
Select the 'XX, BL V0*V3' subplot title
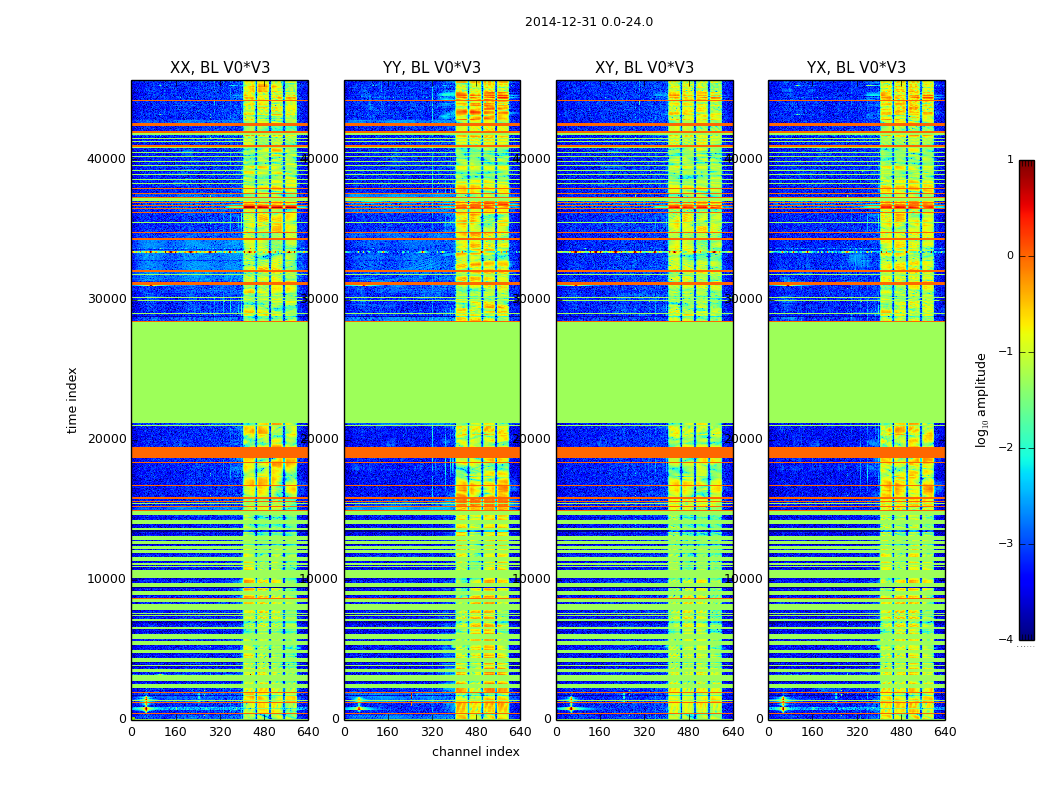[x=220, y=68]
